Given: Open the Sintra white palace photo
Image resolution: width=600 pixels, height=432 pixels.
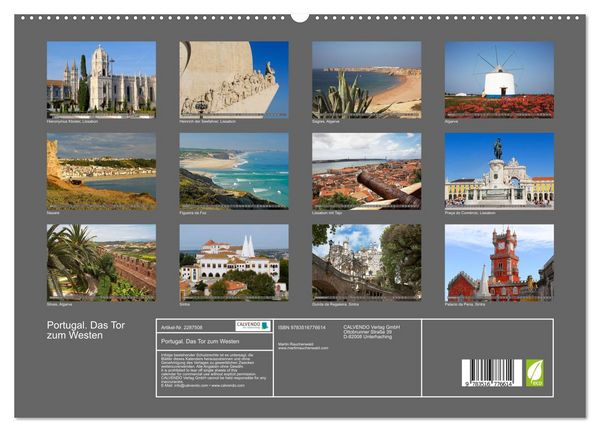Looking at the screenshot, I should point(234,262).
